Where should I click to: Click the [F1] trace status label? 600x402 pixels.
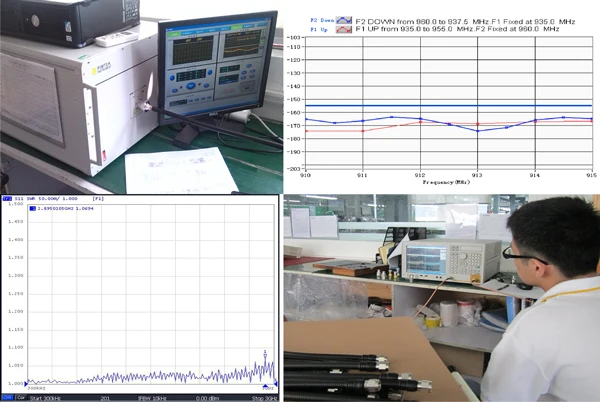coord(100,199)
